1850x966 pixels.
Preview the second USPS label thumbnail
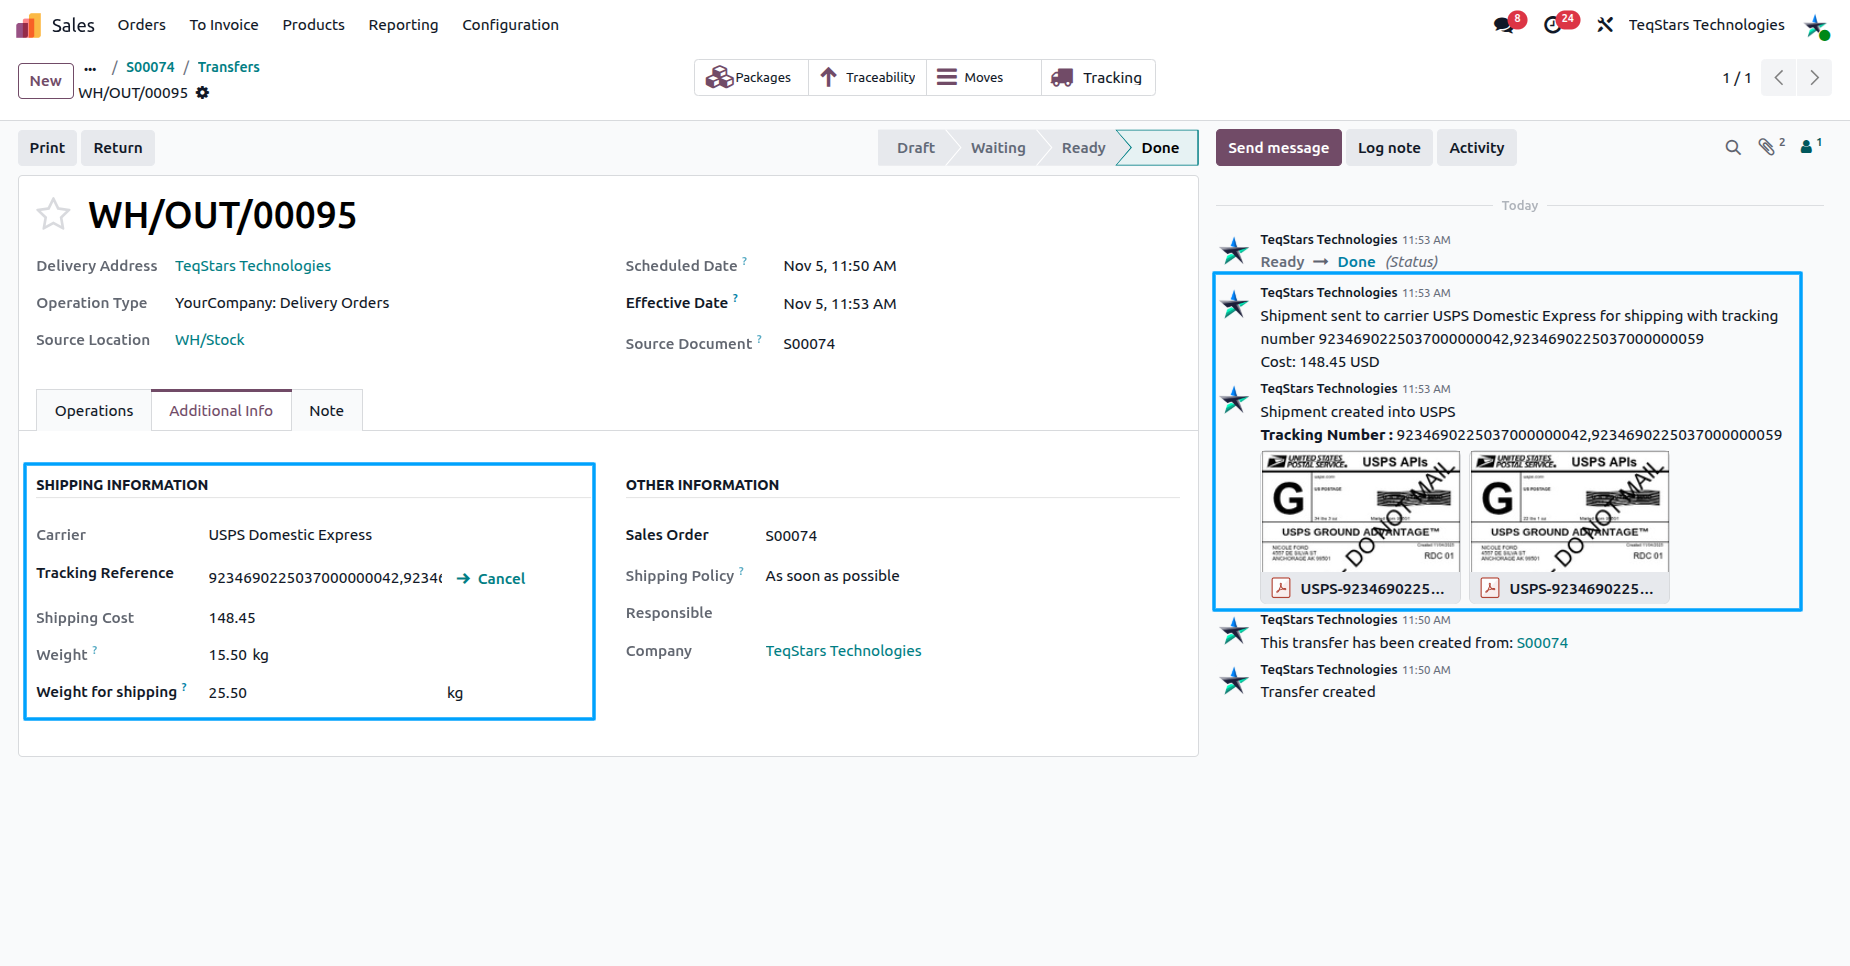coord(1569,512)
